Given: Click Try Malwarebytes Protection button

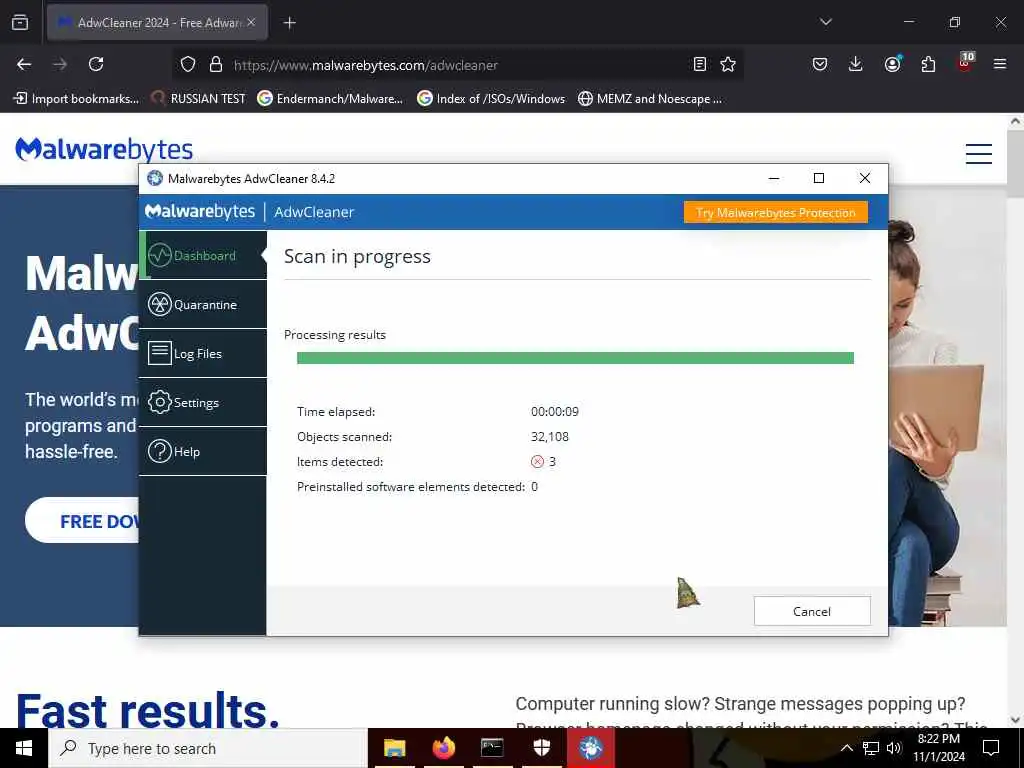Looking at the screenshot, I should coord(775,212).
